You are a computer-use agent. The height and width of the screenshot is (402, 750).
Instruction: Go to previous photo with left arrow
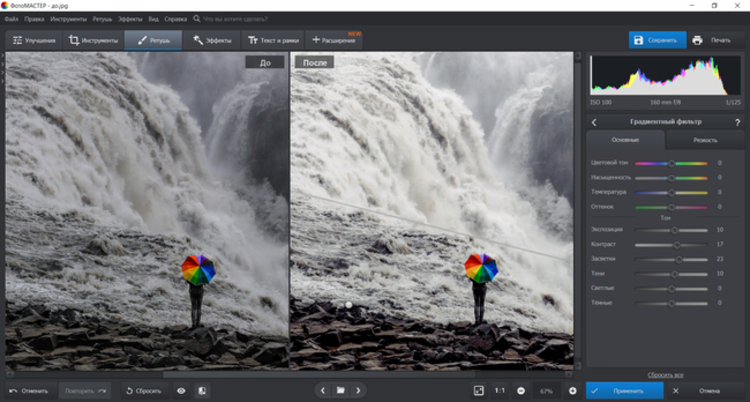[321, 390]
